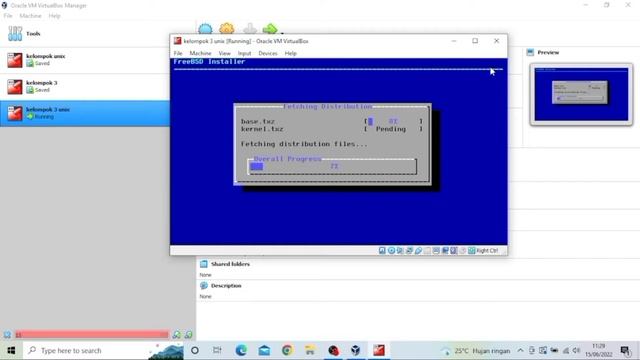
Task: Open Input menu in the VM window
Action: click(244, 53)
